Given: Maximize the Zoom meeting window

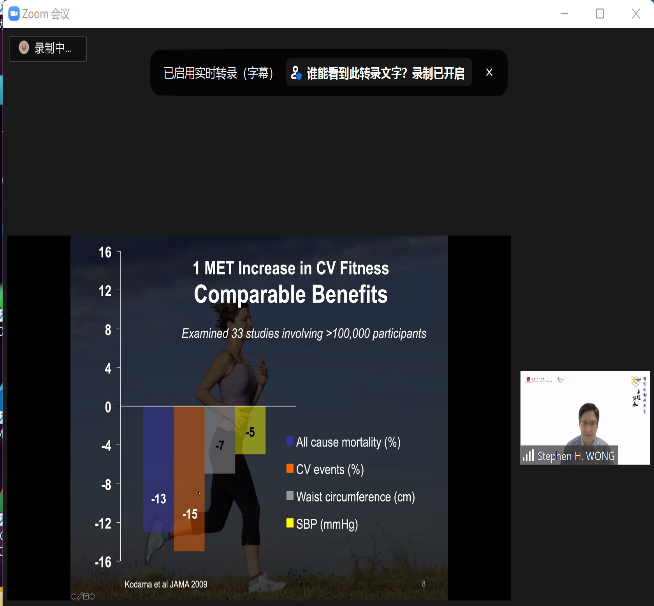Looking at the screenshot, I should (599, 14).
